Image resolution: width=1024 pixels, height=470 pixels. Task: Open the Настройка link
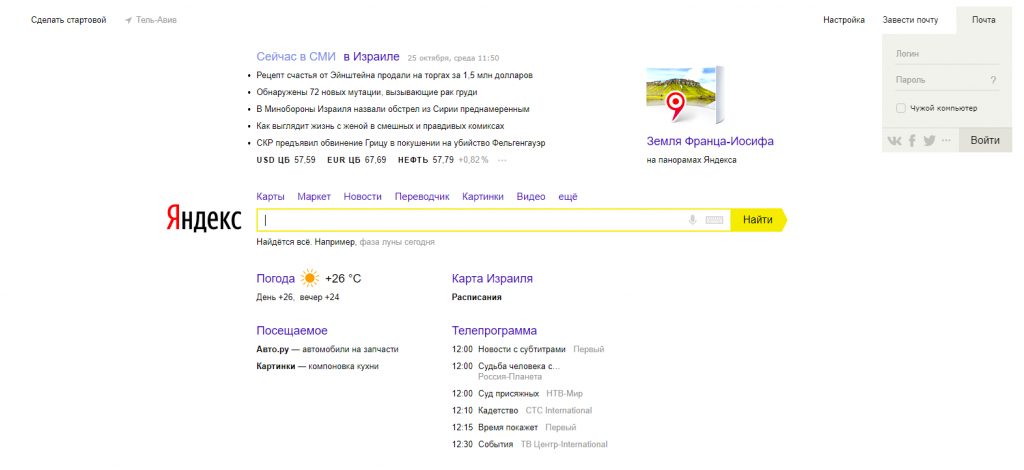click(x=844, y=20)
